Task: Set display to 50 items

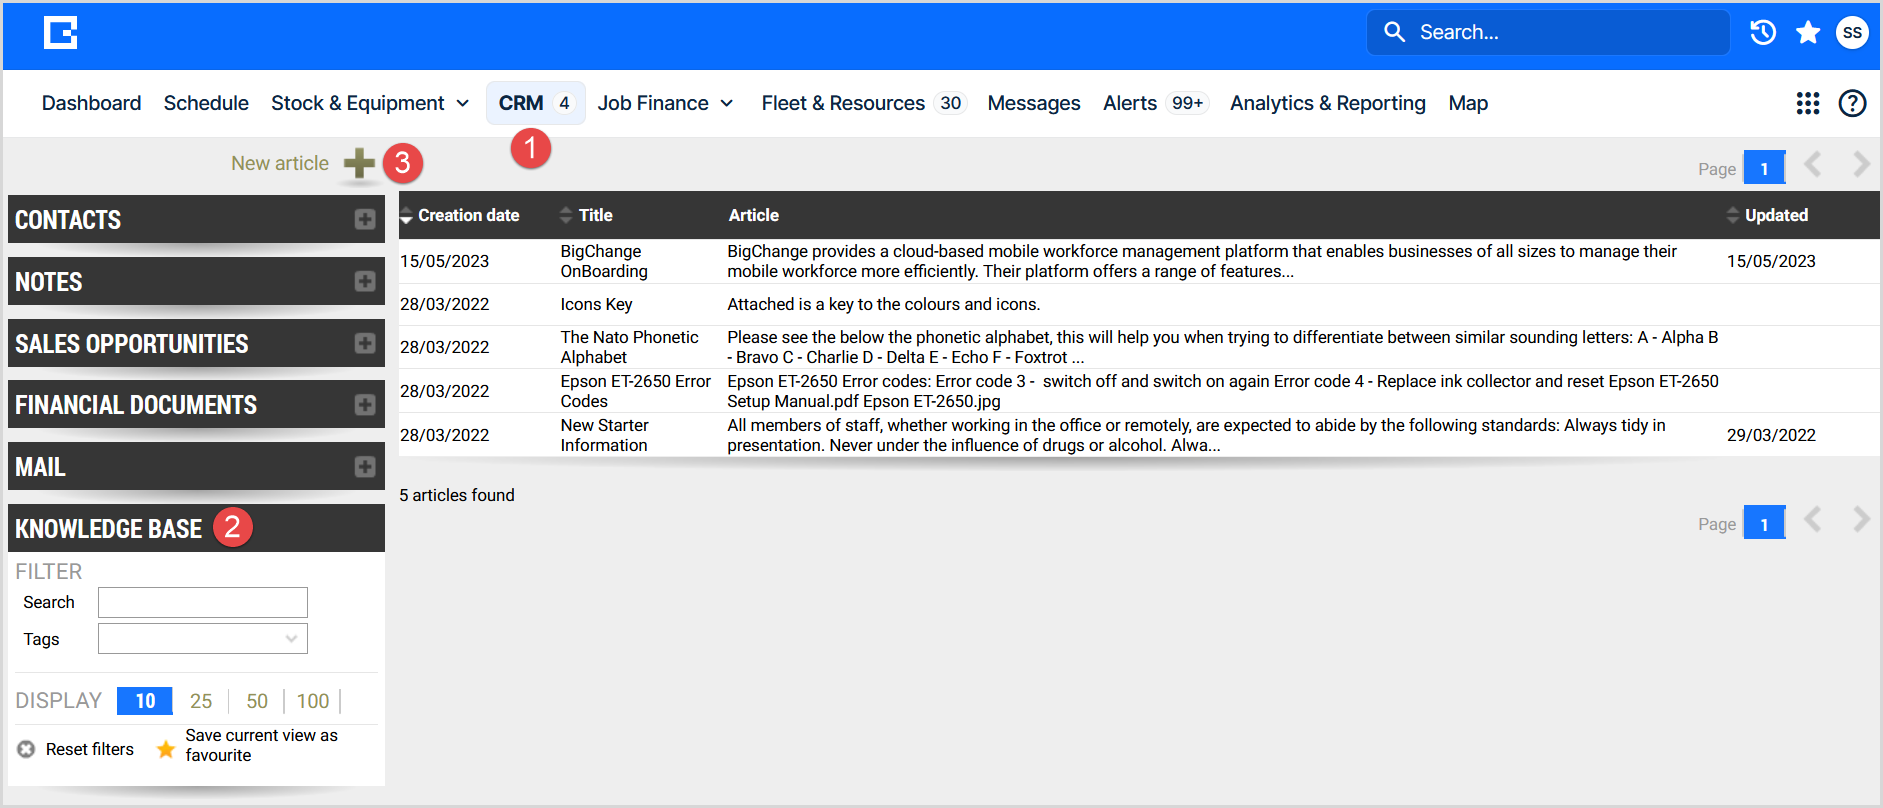Action: coord(257,701)
